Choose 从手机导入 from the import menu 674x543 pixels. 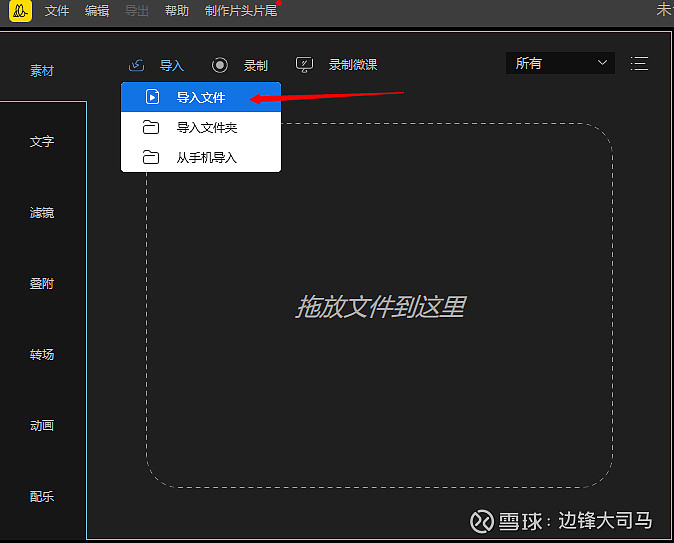201,157
